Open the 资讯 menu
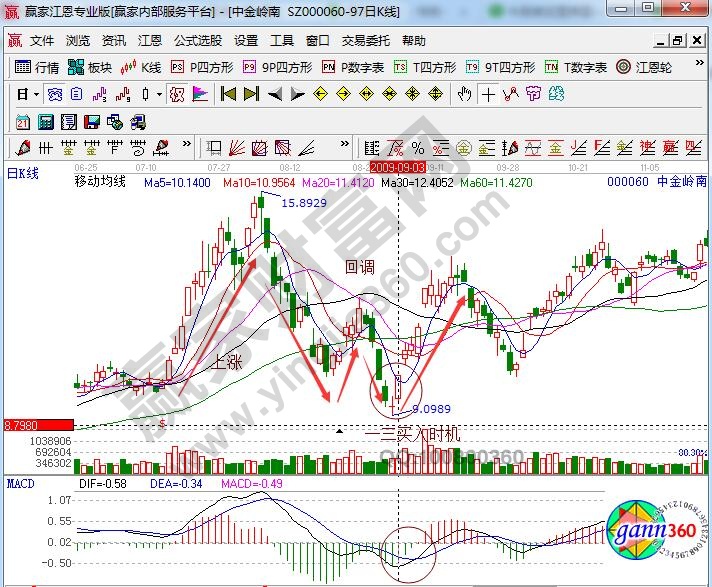Image resolution: width=712 pixels, height=587 pixels. [x=114, y=41]
